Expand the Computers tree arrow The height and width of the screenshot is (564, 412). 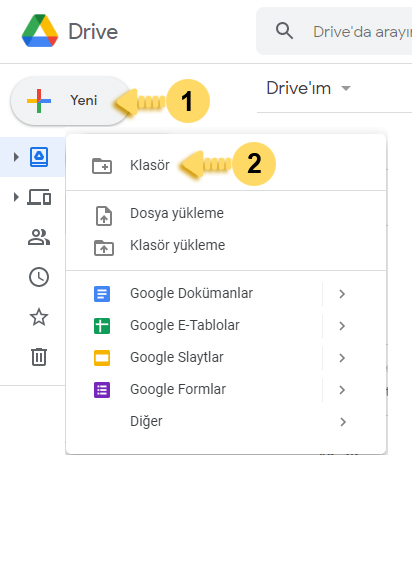click(x=16, y=197)
